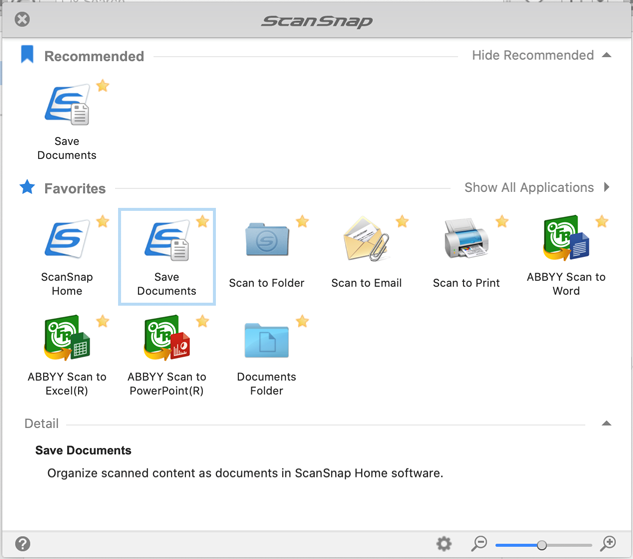Click Hide Recommended link
Viewport: 633px width, 559px height.
(533, 55)
